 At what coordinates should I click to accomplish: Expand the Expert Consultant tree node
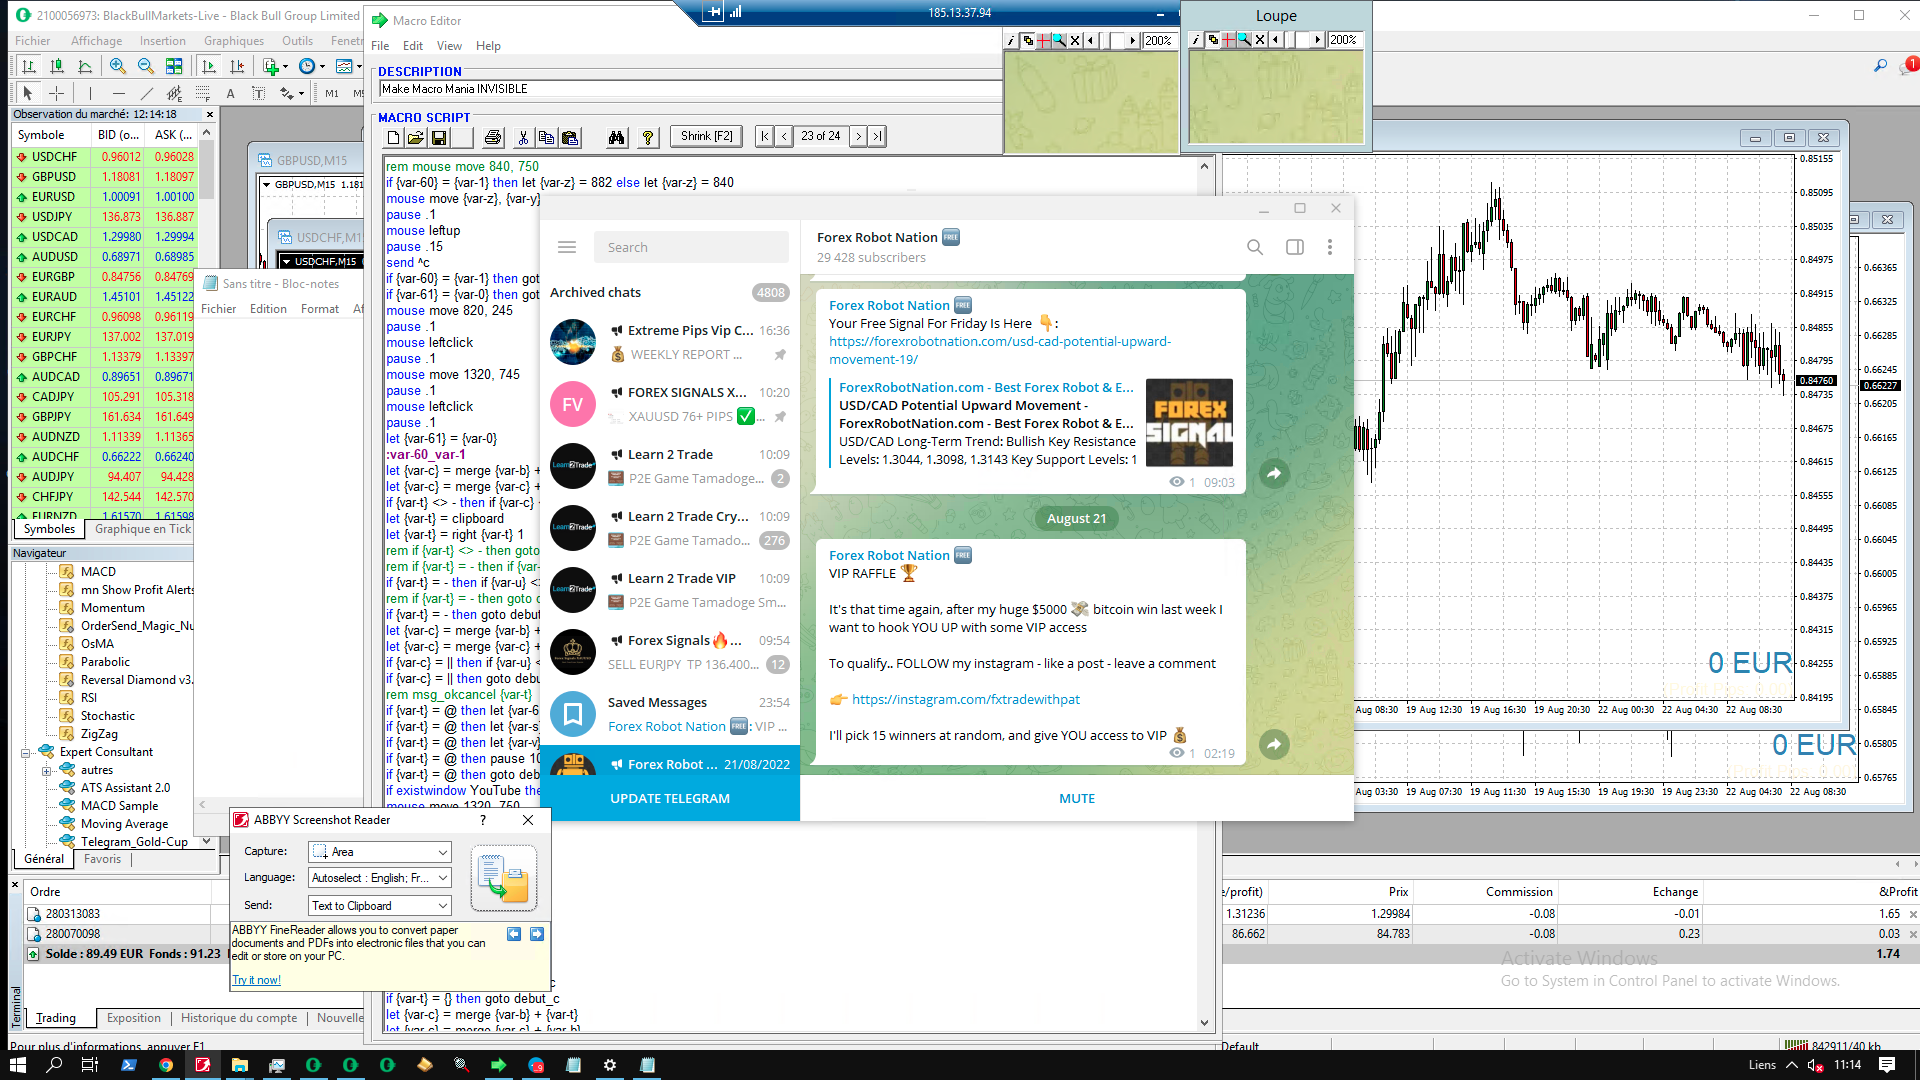click(x=26, y=752)
